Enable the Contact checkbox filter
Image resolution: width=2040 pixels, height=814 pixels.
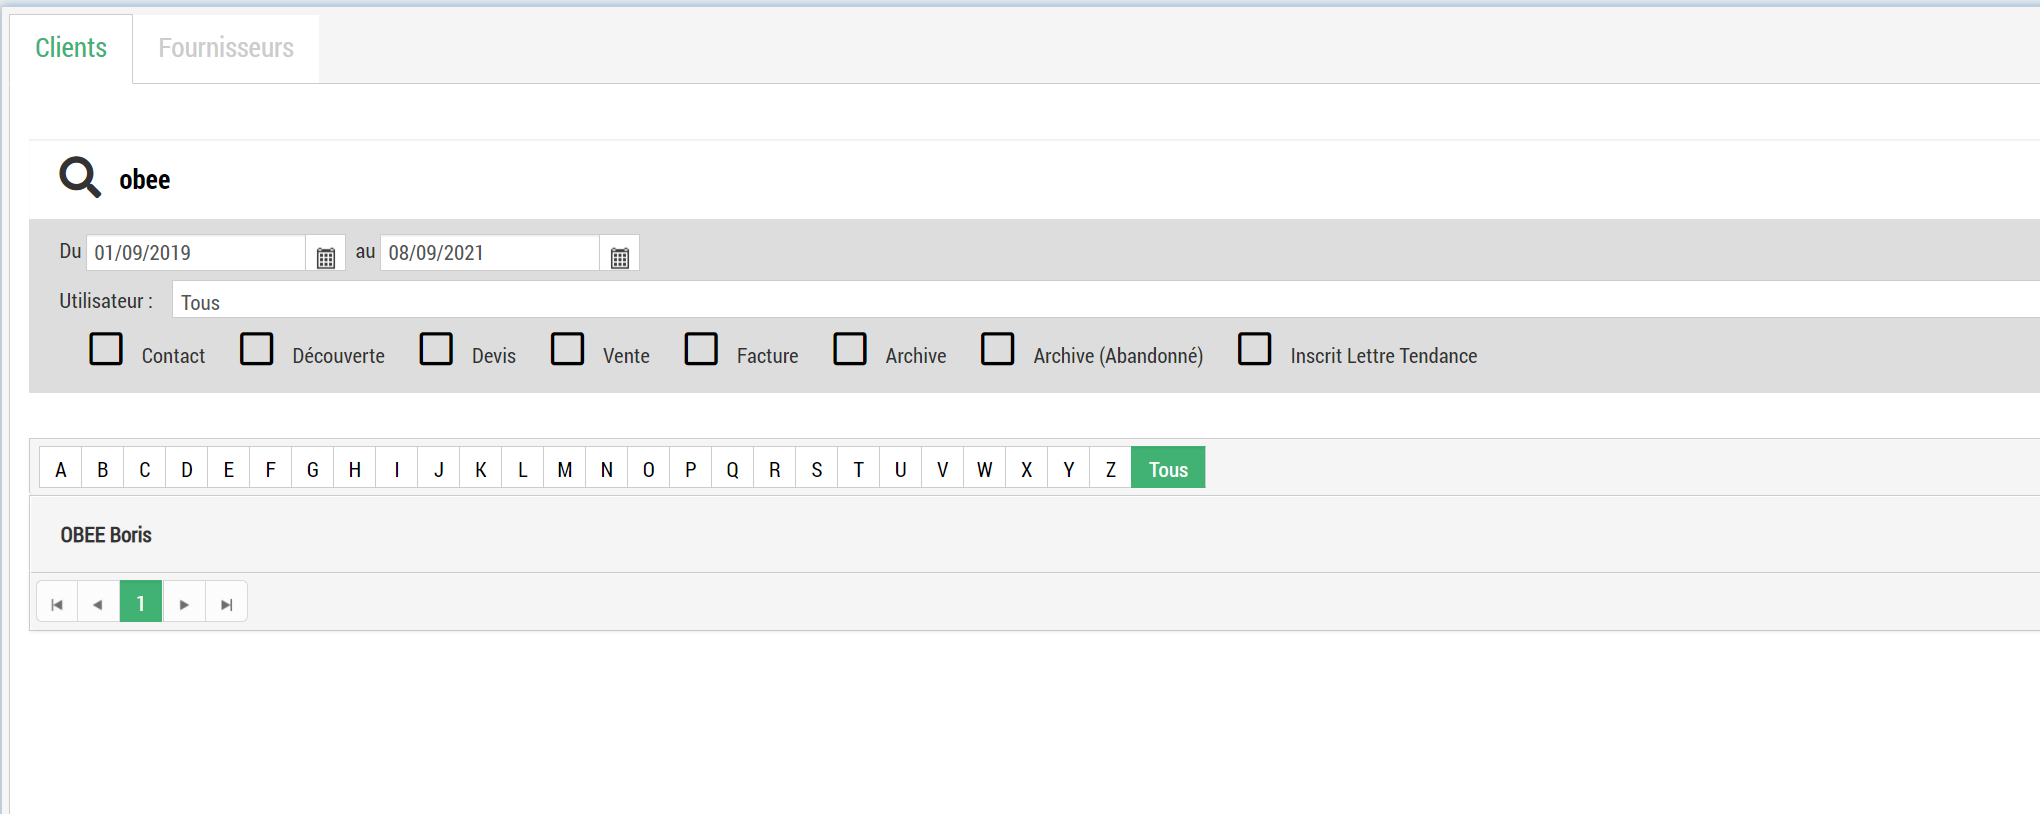[106, 349]
